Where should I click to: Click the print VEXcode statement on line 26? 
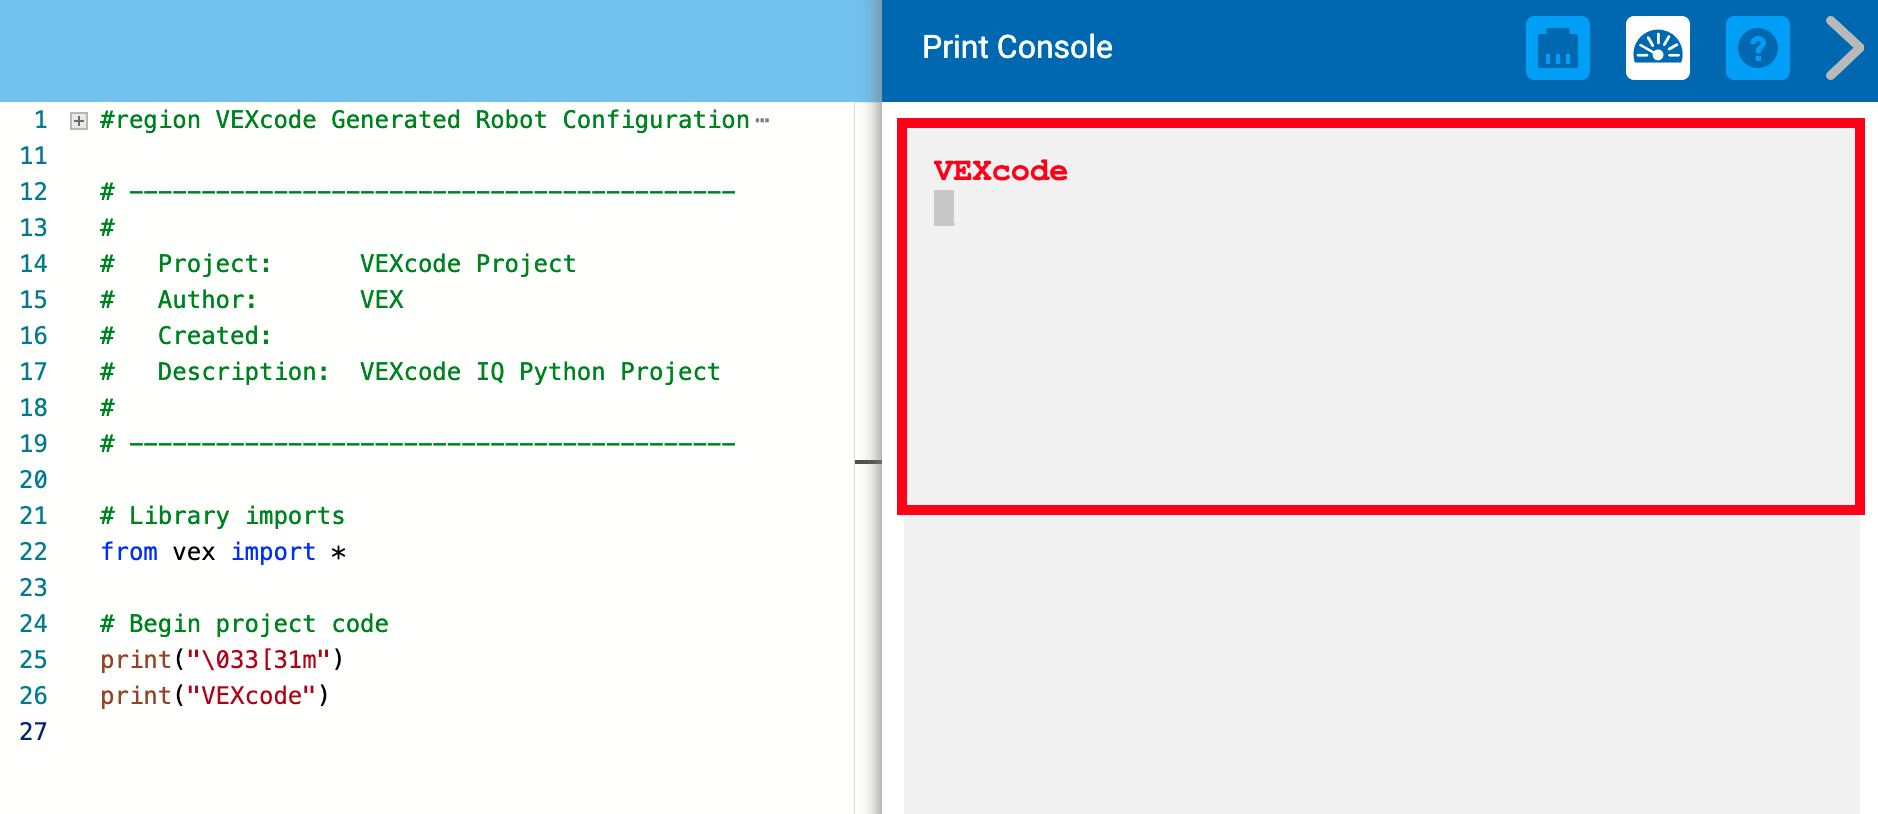click(x=213, y=695)
